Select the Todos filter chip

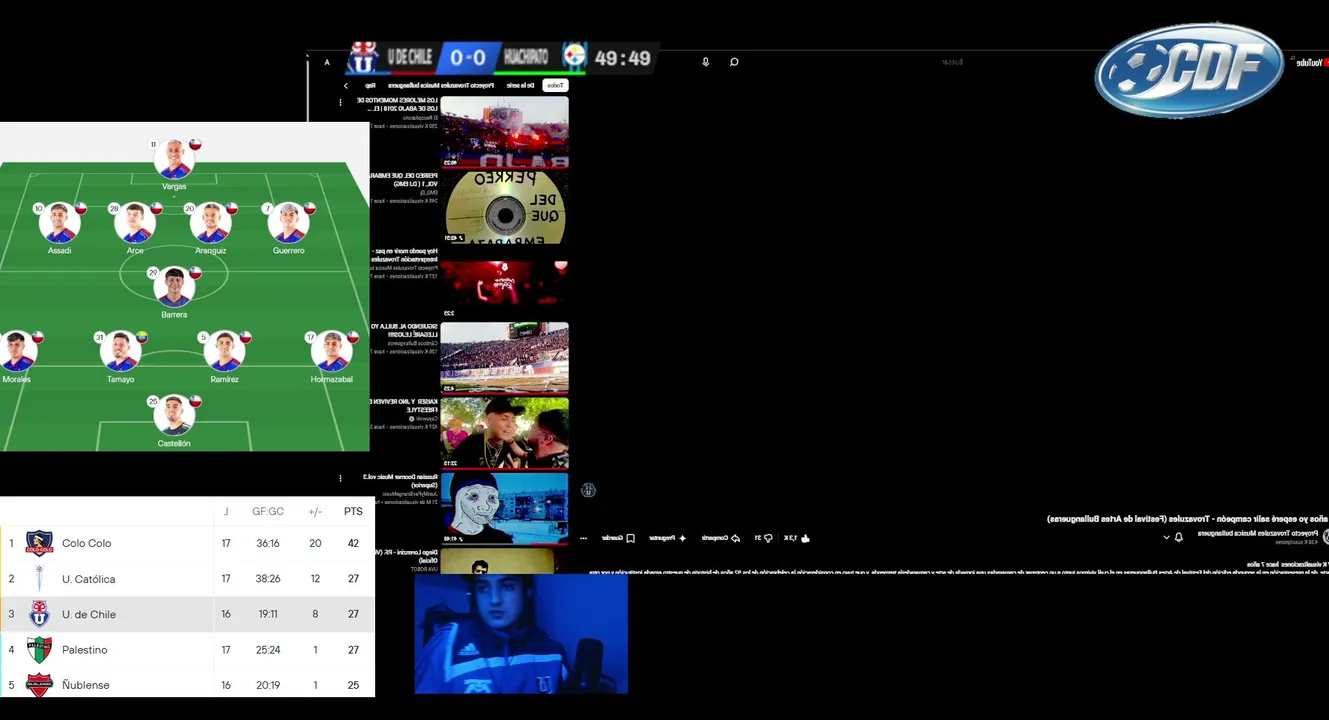click(554, 85)
